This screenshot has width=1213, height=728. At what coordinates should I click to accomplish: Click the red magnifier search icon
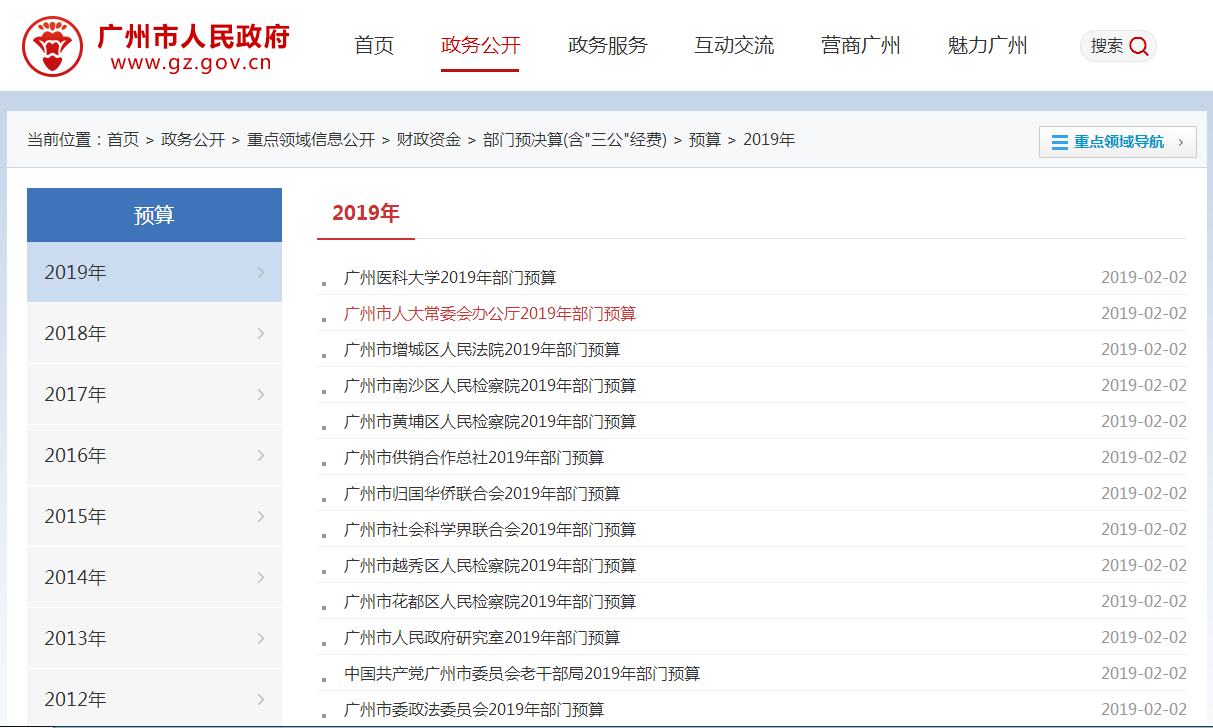point(1138,46)
